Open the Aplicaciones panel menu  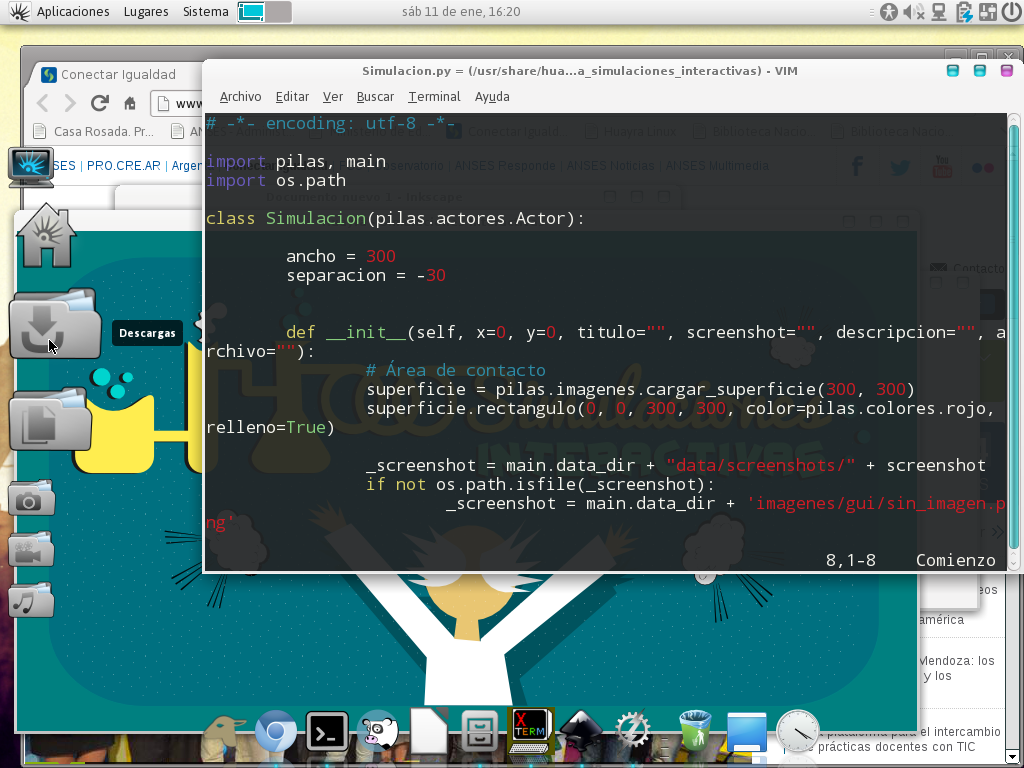coord(73,12)
